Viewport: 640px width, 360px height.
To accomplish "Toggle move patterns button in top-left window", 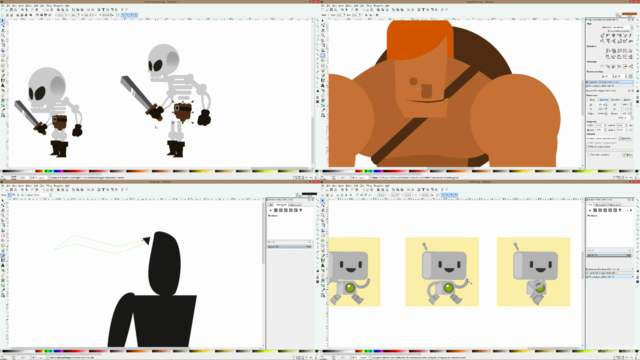I will [136, 15].
